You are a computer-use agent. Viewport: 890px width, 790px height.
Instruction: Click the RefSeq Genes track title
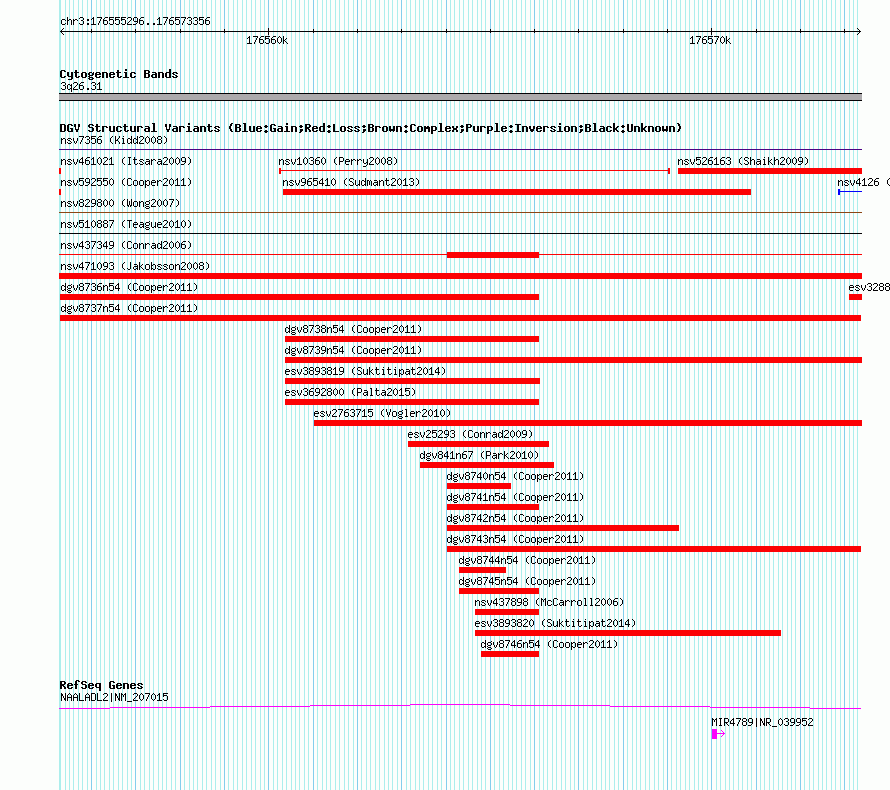point(101,685)
